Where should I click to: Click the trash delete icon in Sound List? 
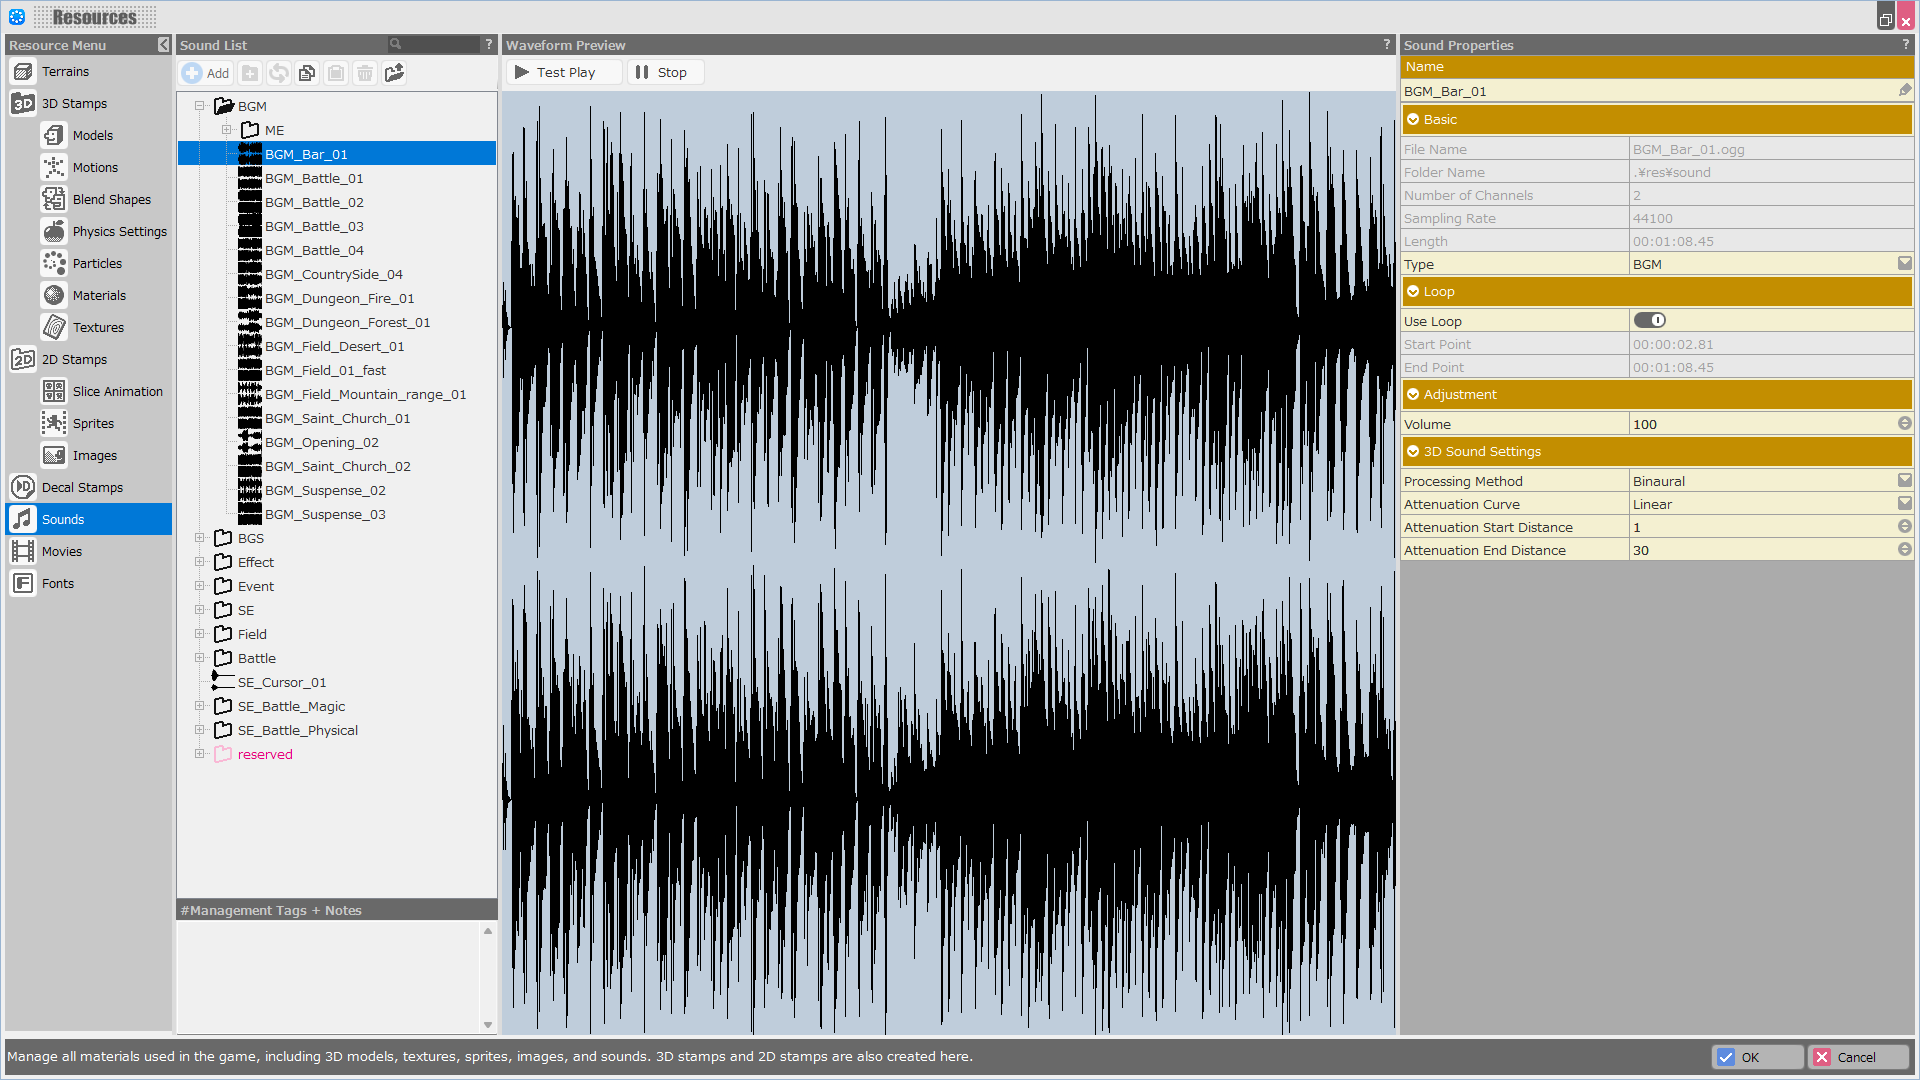(365, 73)
